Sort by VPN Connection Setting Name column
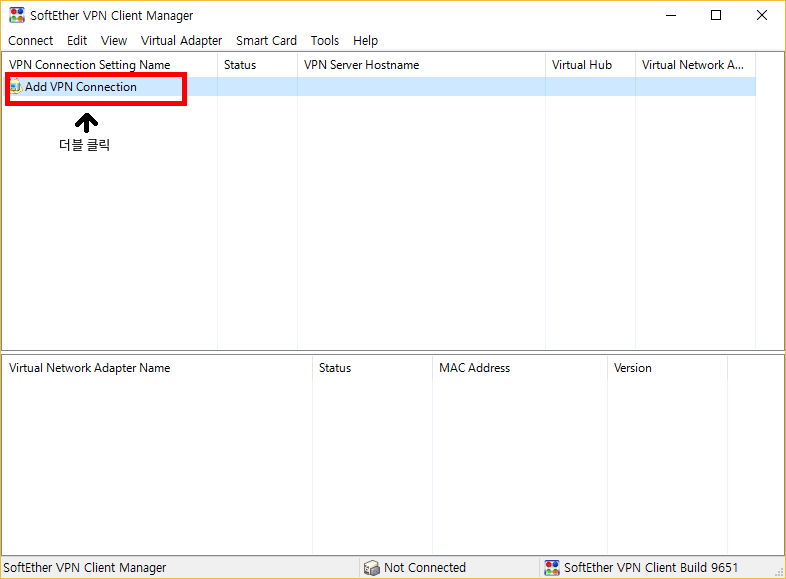The height and width of the screenshot is (579, 786). (x=109, y=65)
